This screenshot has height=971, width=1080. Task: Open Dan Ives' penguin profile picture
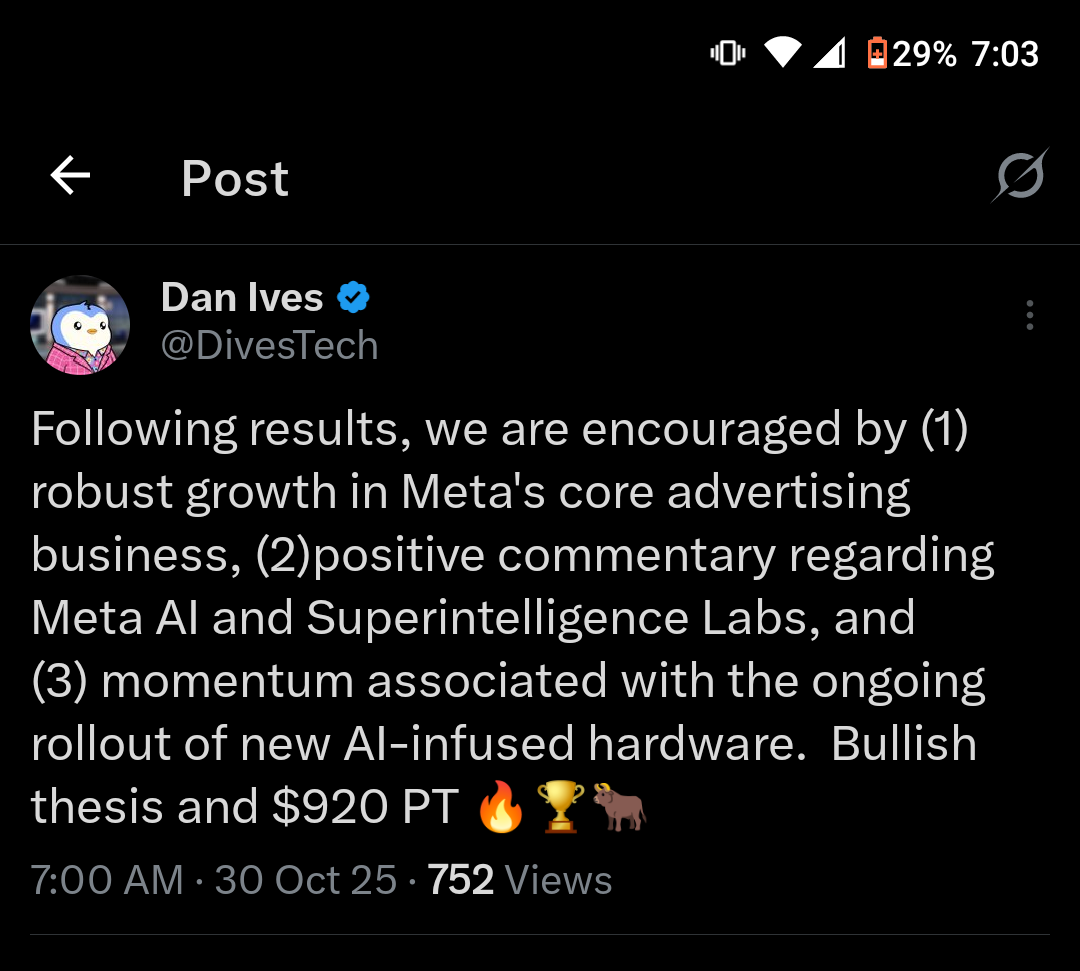coord(81,325)
